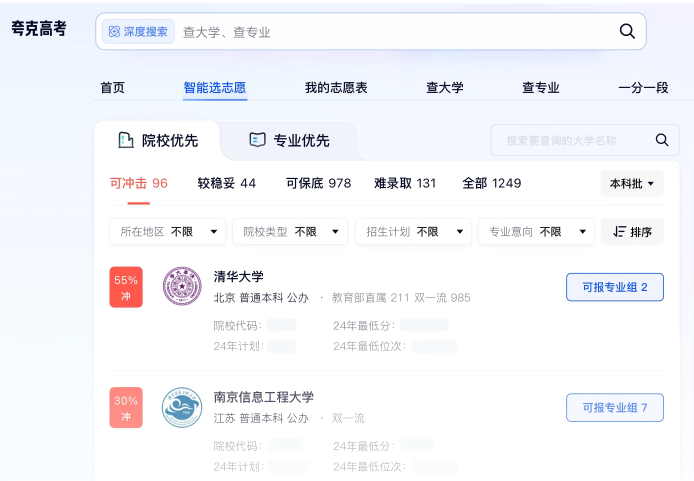Image resolution: width=694 pixels, height=481 pixels.
Task: Click the 30% 冲 badge
Action: 126,408
